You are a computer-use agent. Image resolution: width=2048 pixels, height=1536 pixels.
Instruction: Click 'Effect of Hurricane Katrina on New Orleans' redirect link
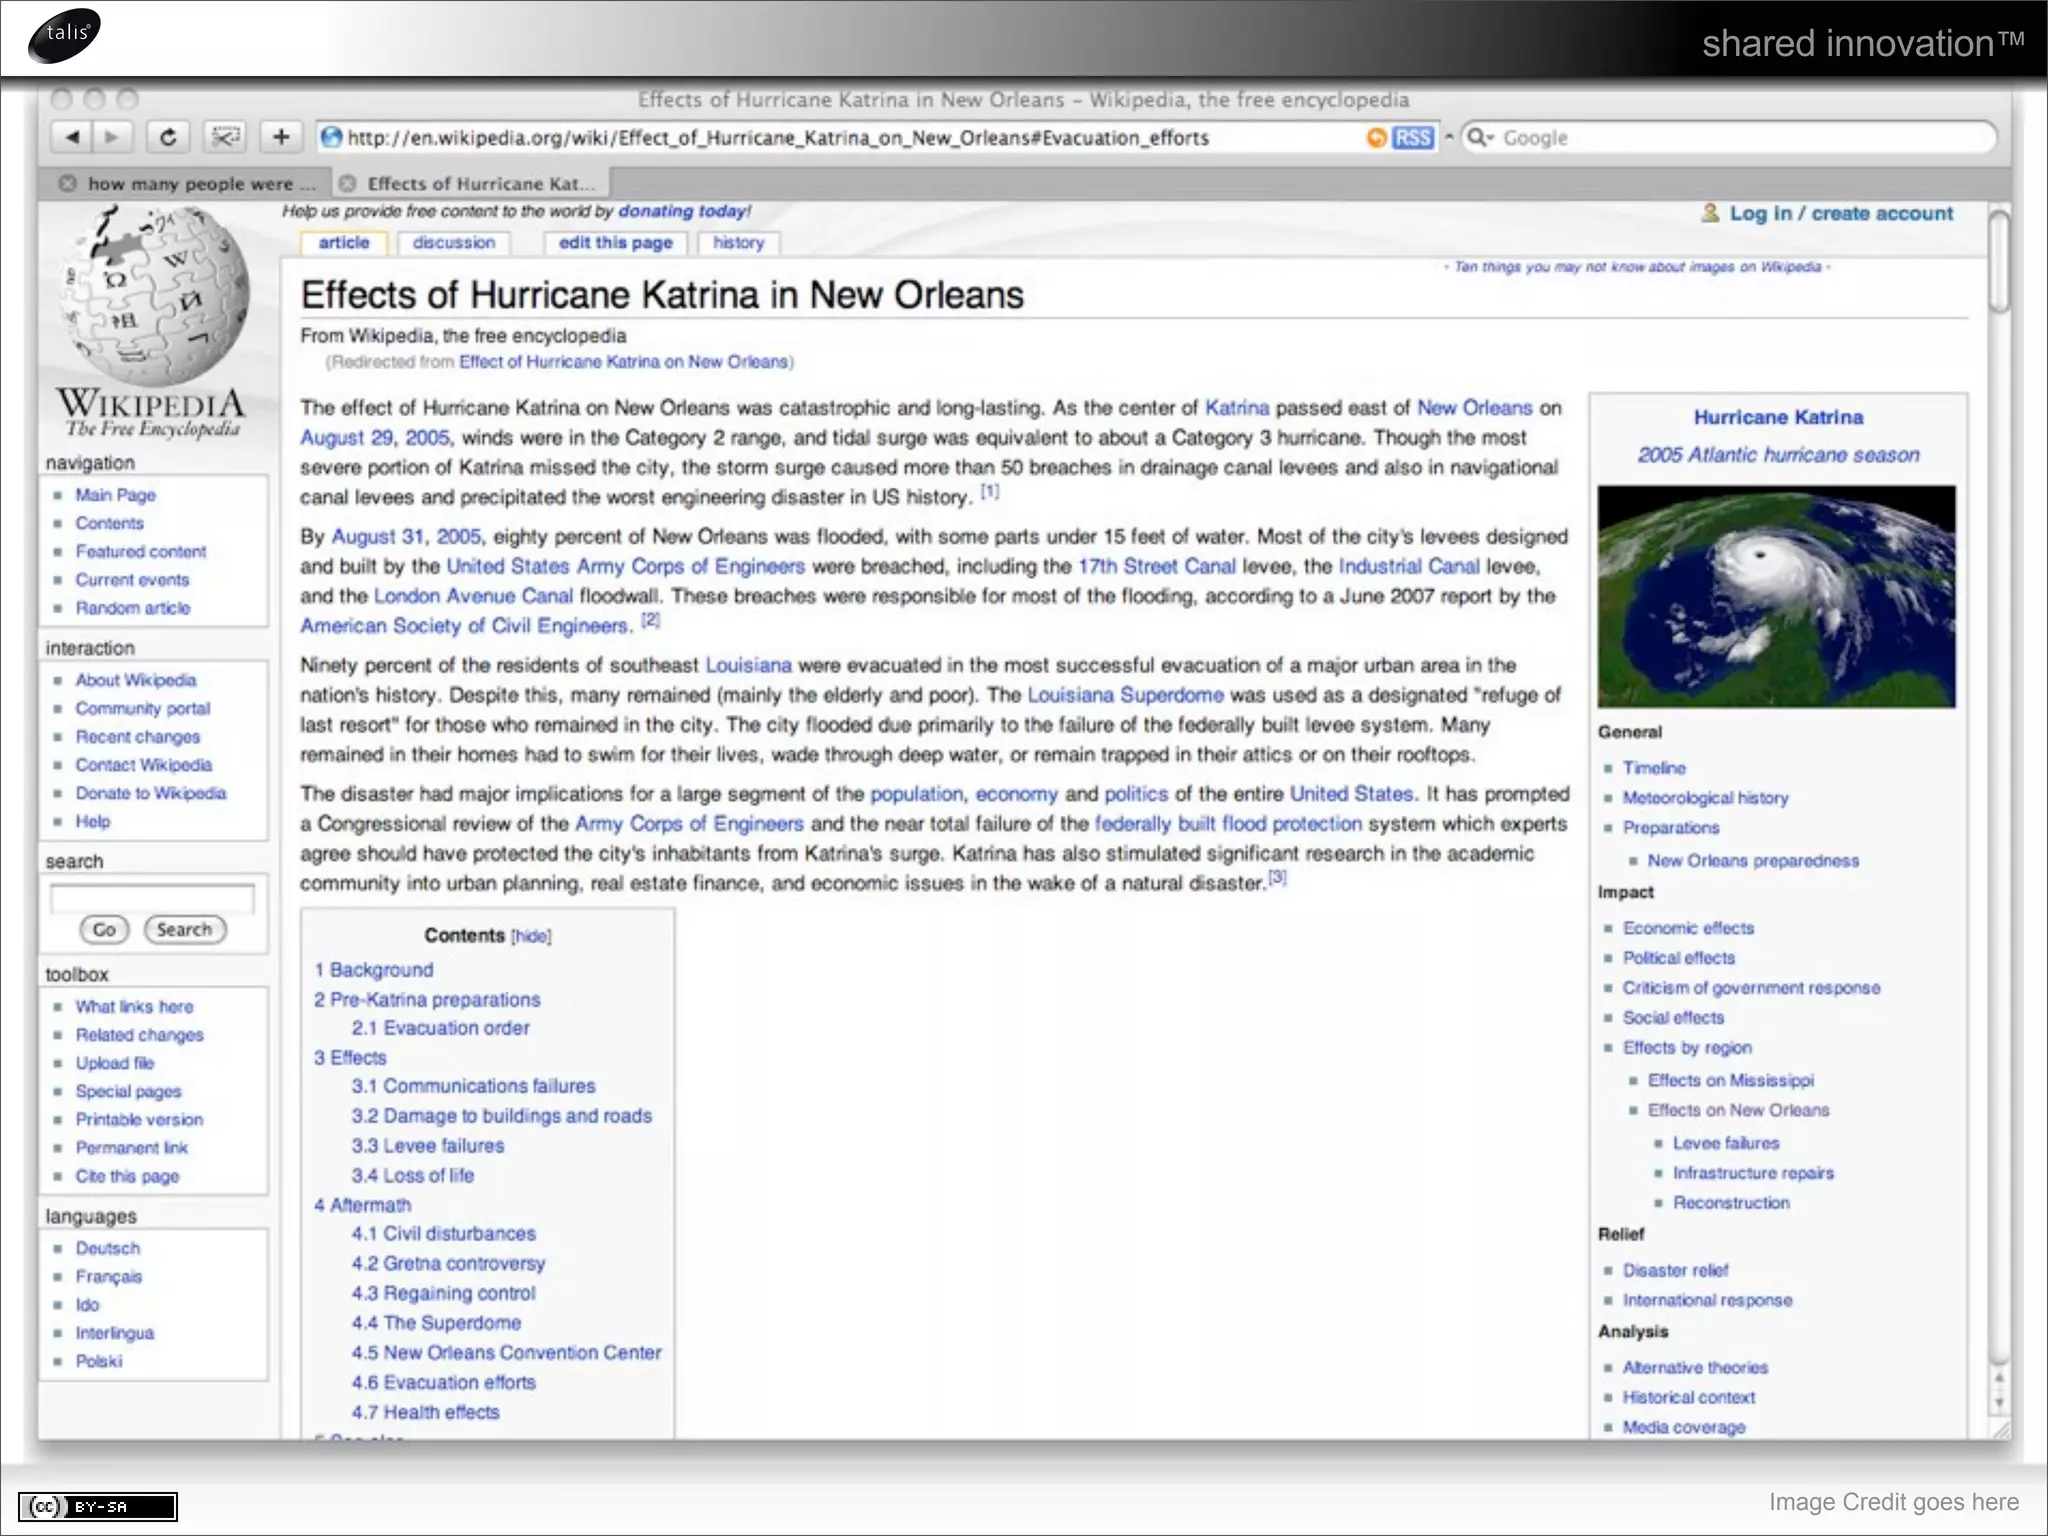pos(623,362)
